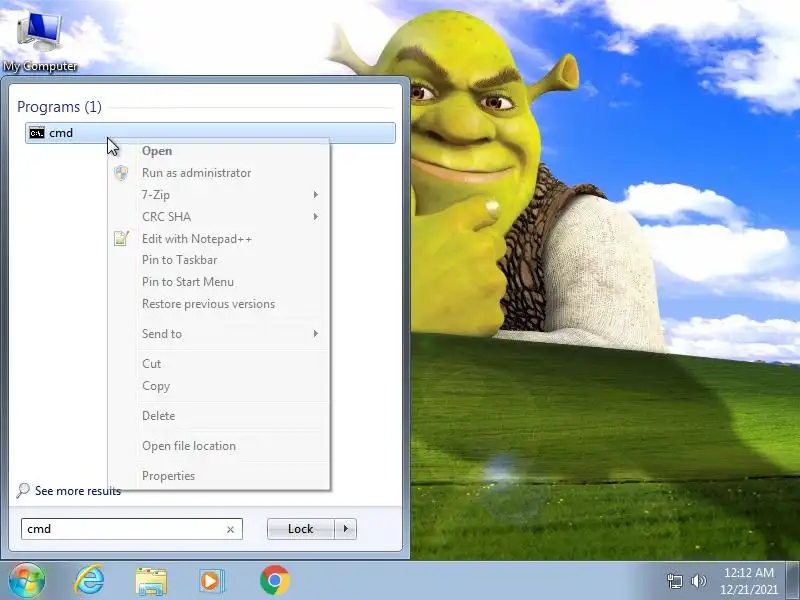
Task: Click See more results link
Action: coord(78,491)
